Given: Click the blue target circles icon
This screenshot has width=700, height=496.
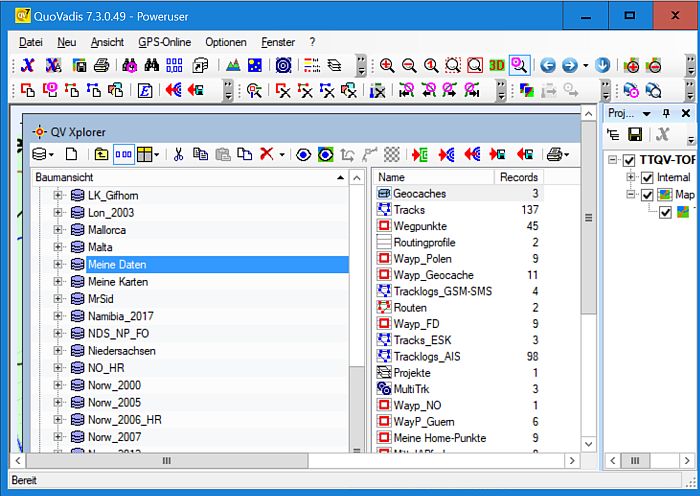Looking at the screenshot, I should point(283,66).
